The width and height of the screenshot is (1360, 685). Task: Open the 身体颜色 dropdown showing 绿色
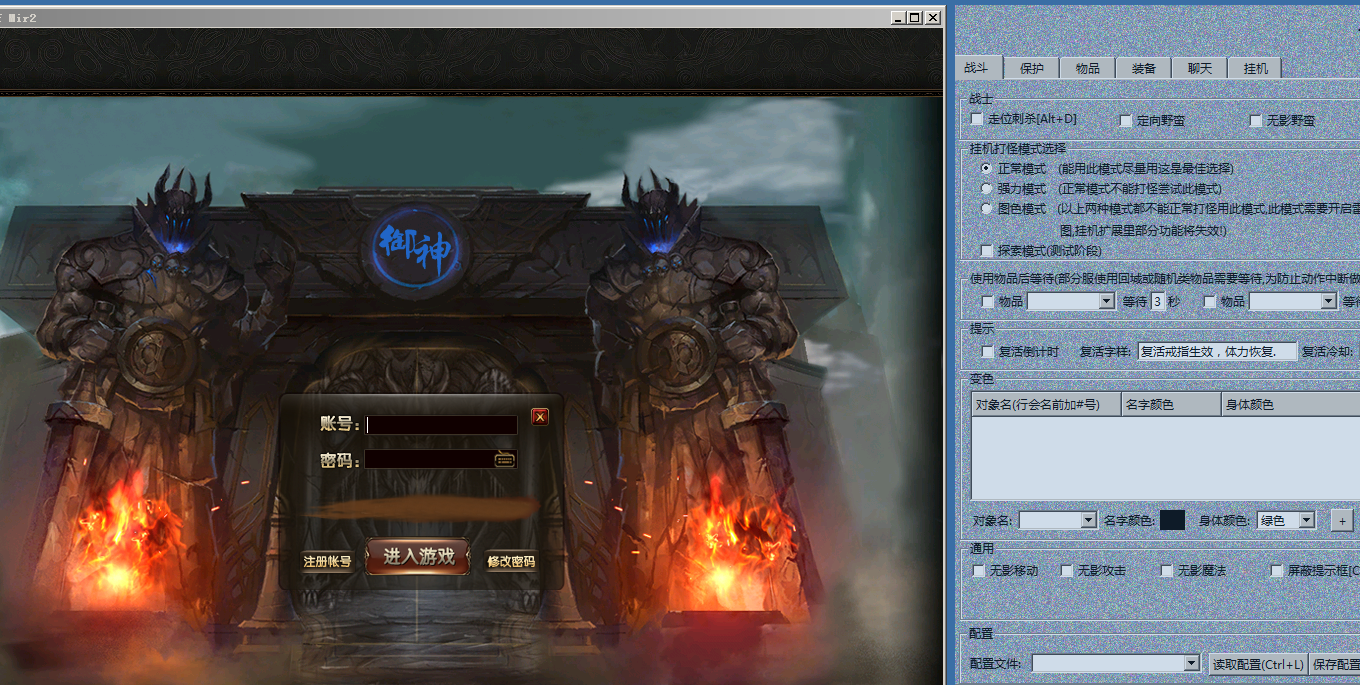1306,520
